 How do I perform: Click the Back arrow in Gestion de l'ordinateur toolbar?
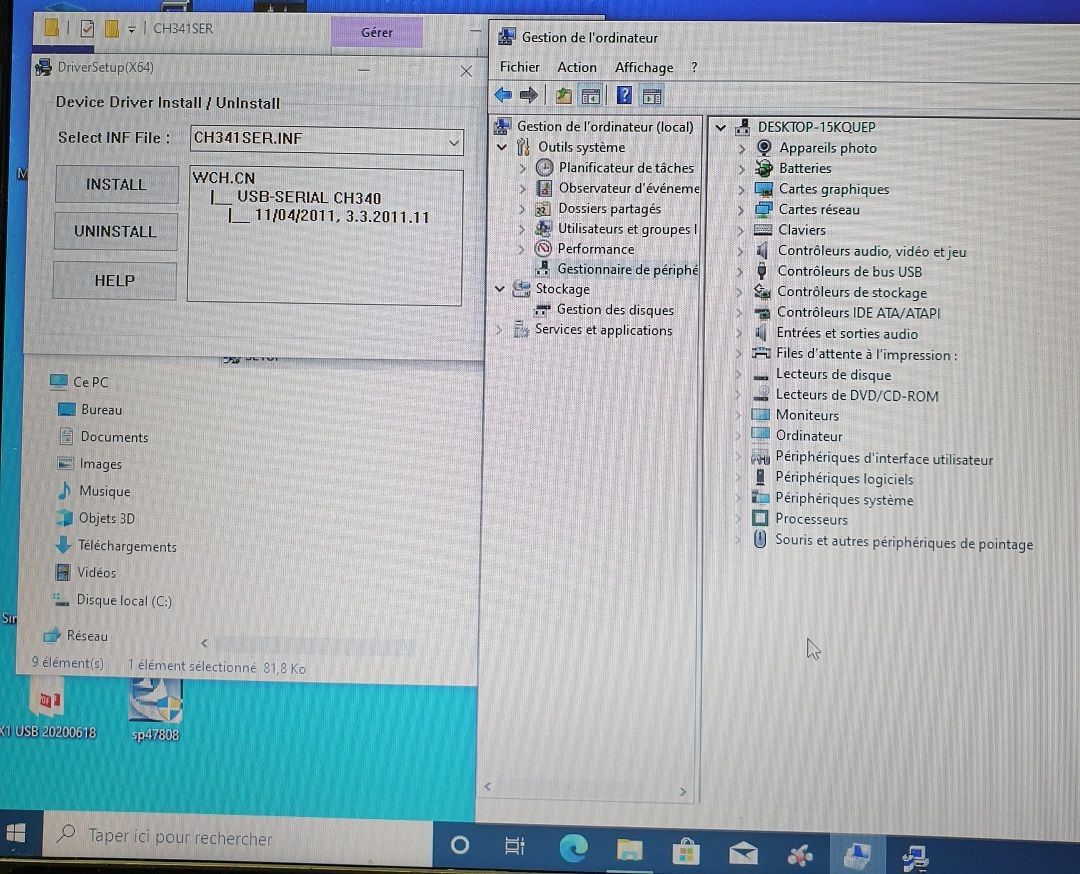pyautogui.click(x=503, y=95)
